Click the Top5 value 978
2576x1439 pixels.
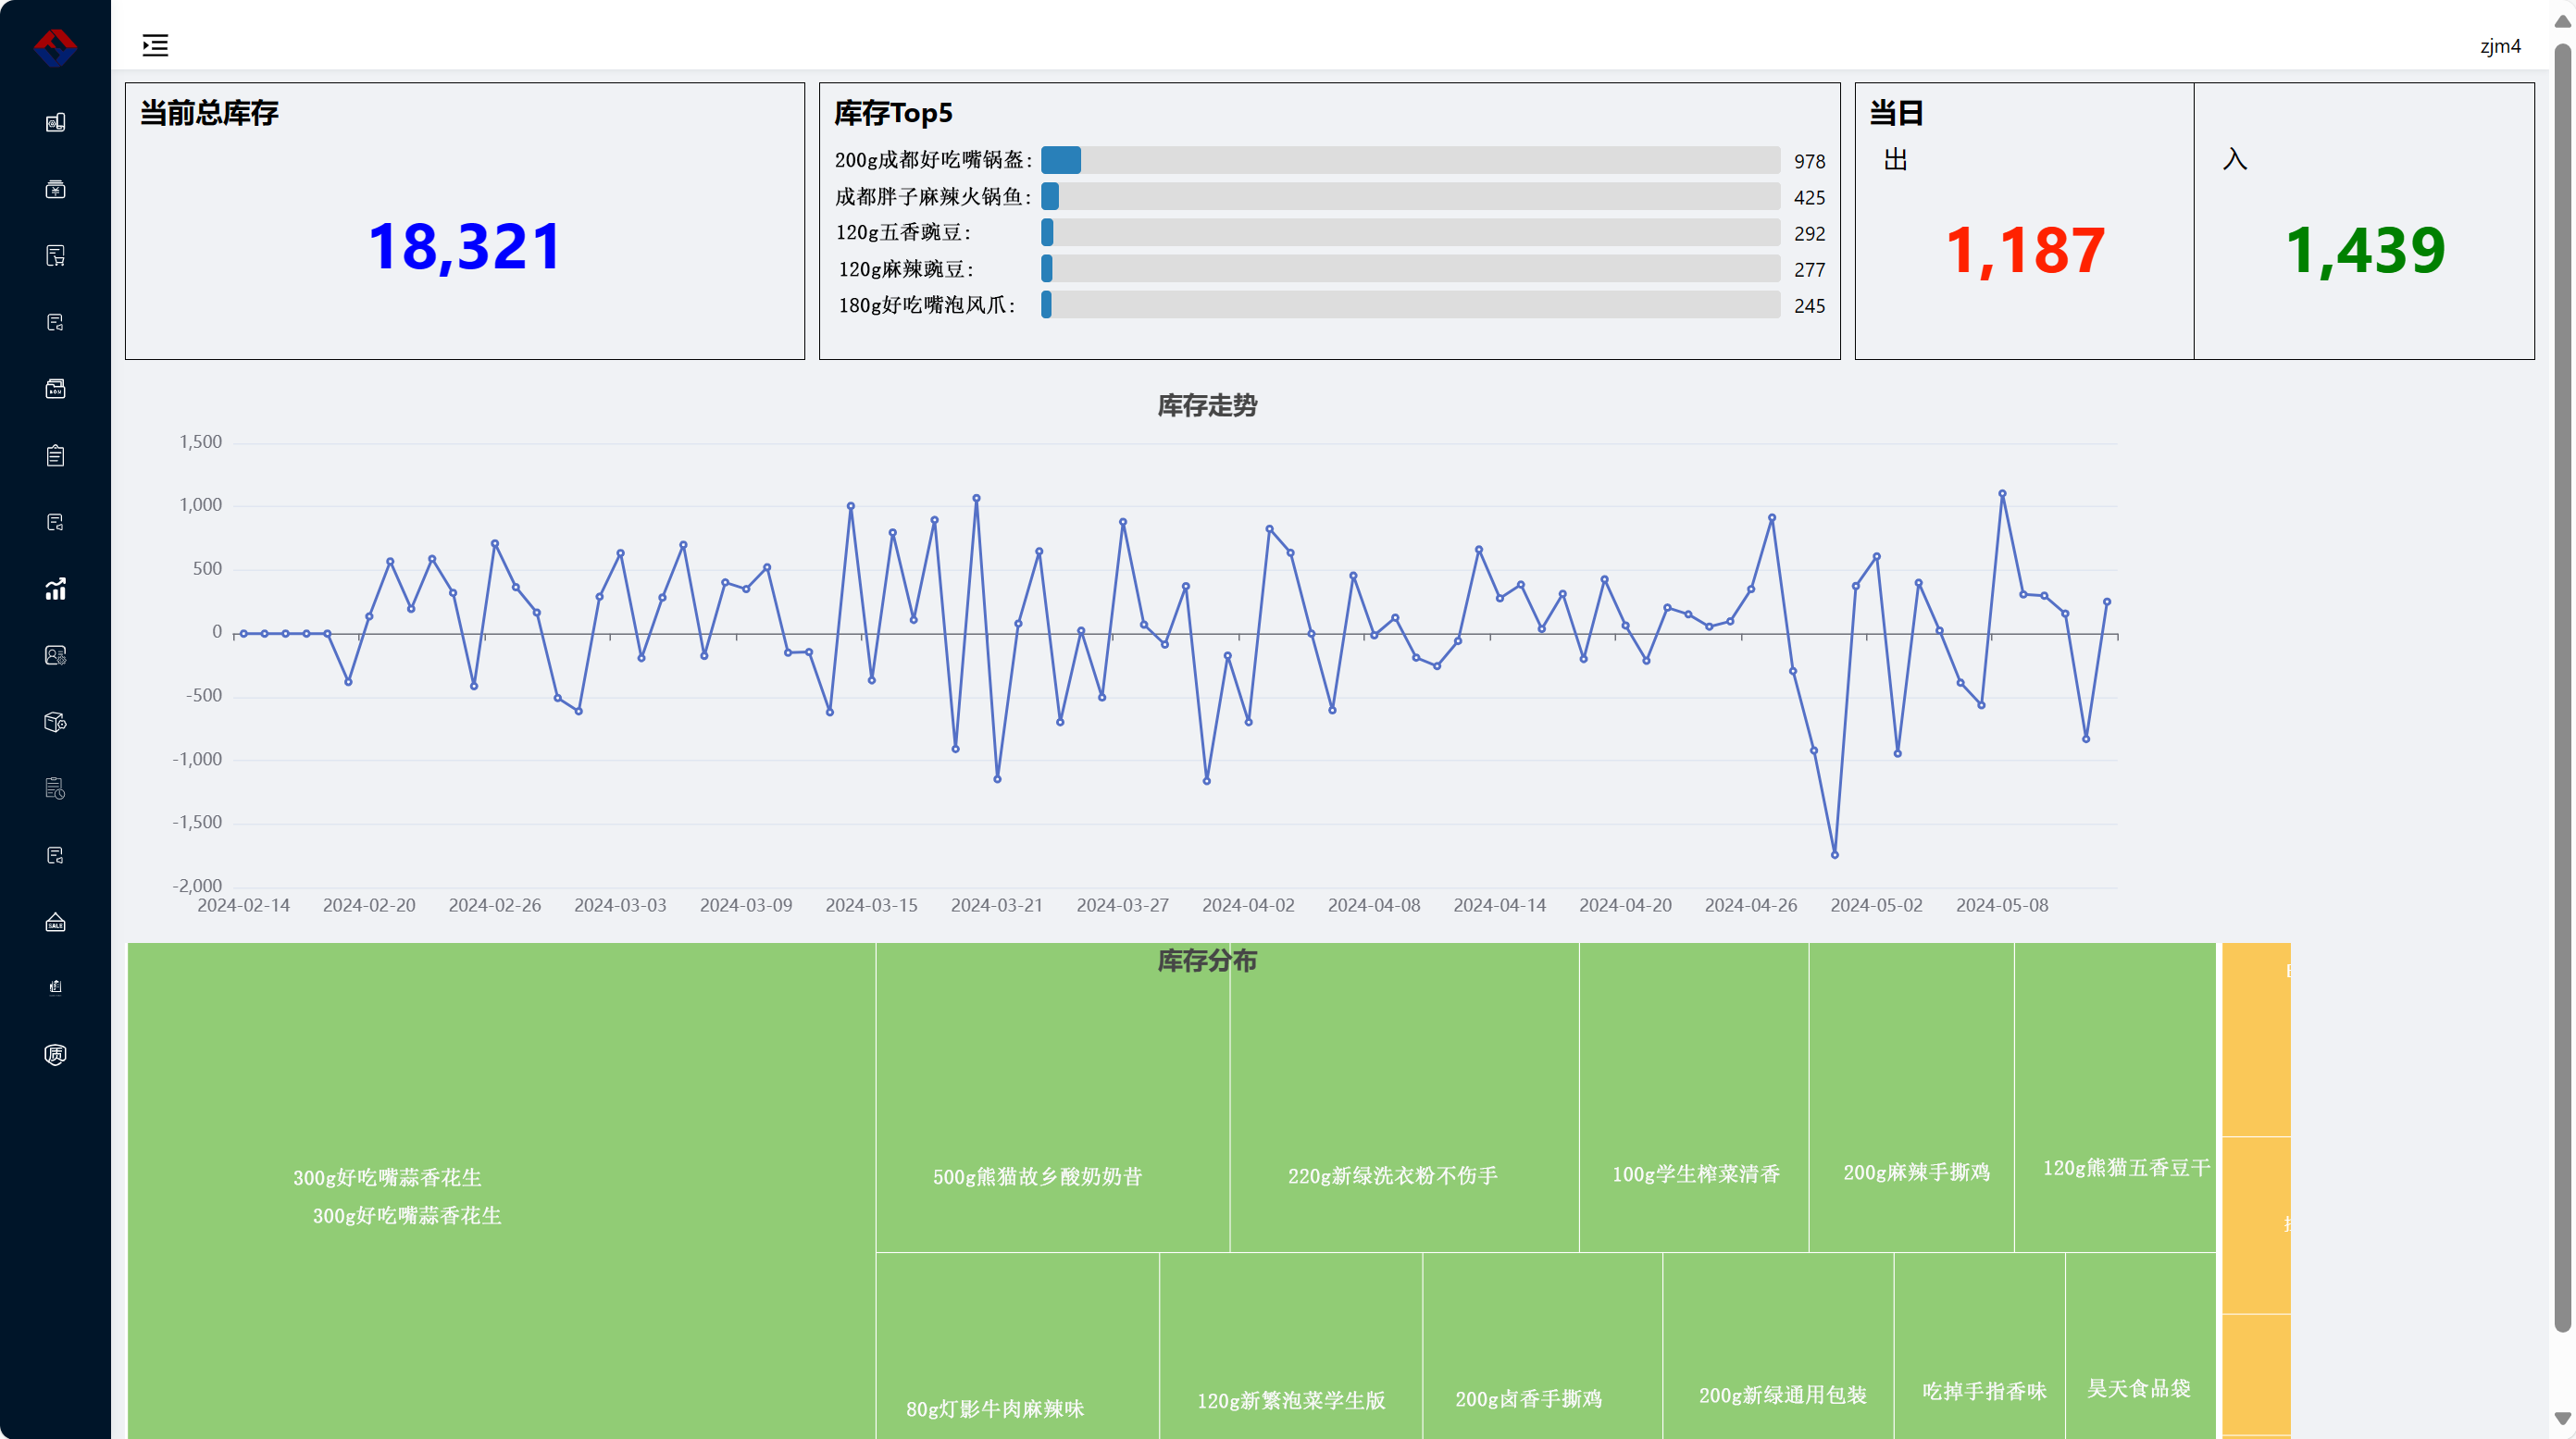click(x=1809, y=161)
